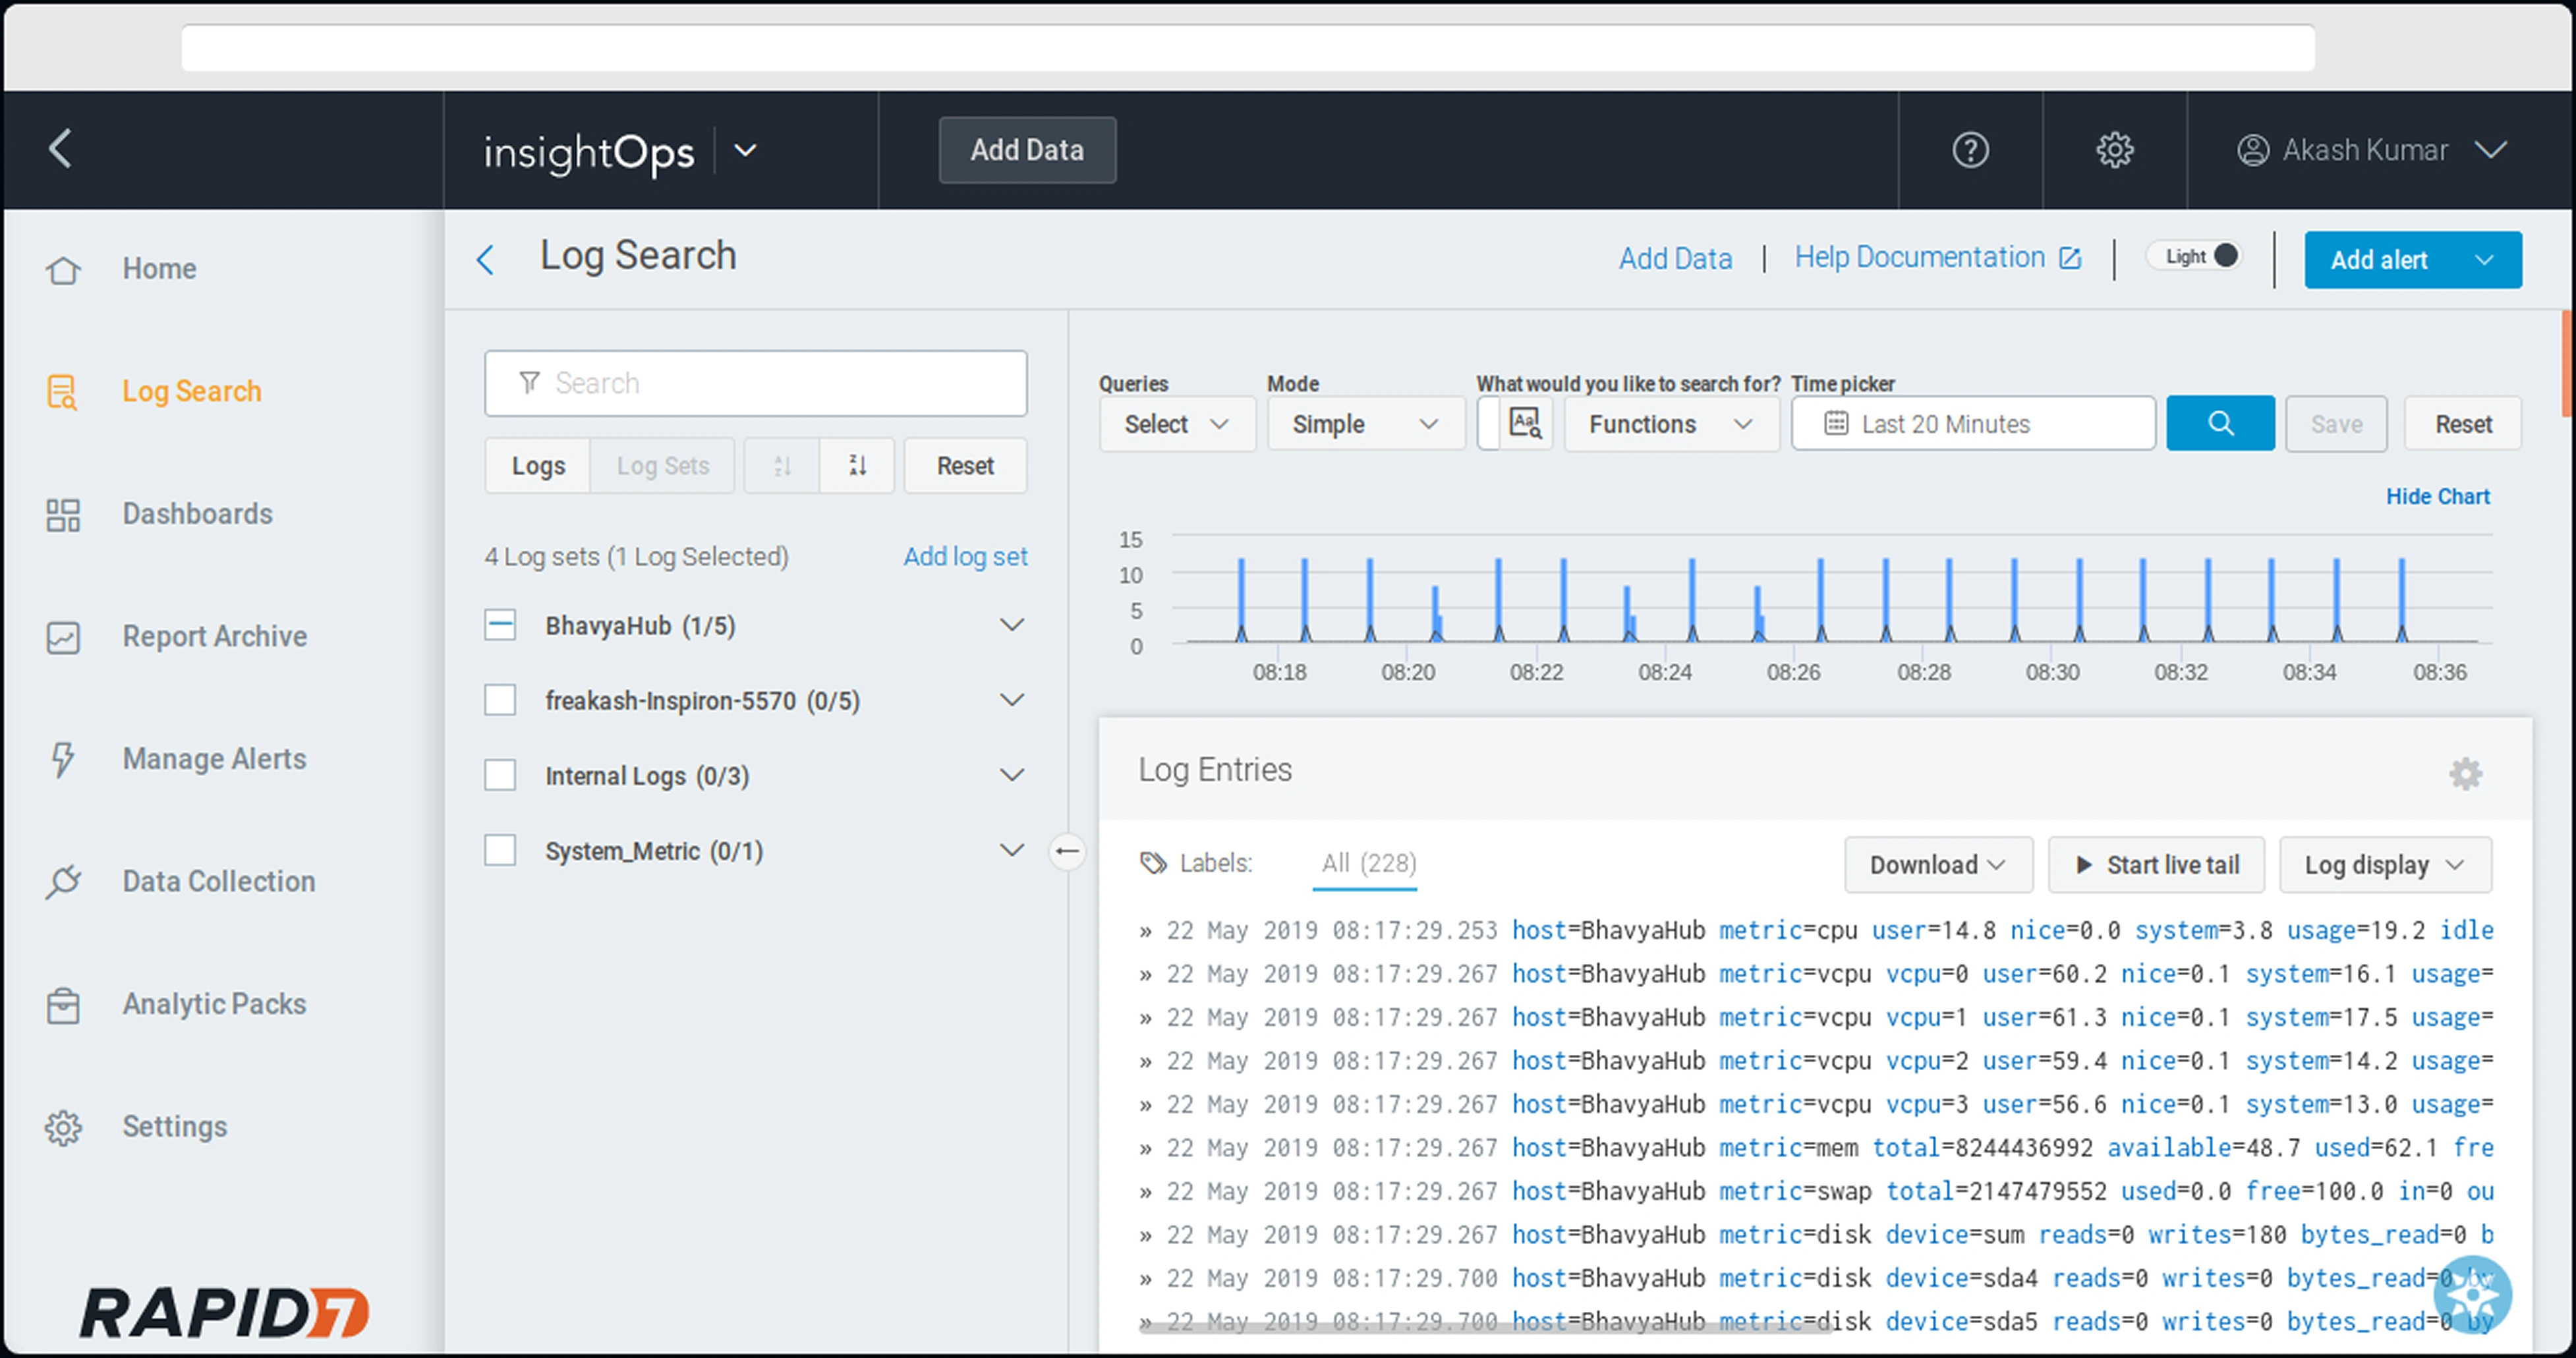Check the freakash-Inspiron-5570 log set checkbox
The image size is (2576, 1358).
(500, 700)
